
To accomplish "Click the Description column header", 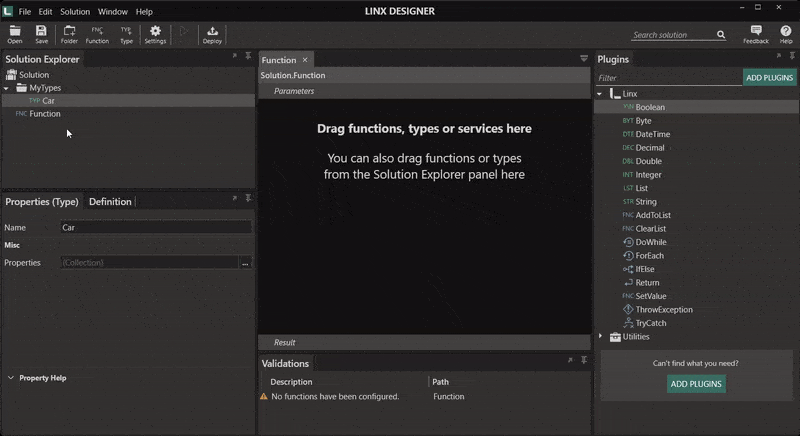I will click(291, 381).
